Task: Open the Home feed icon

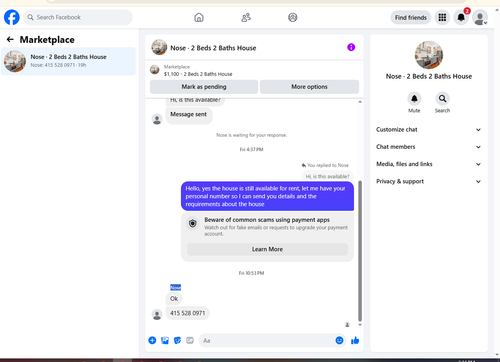Action: tap(199, 17)
